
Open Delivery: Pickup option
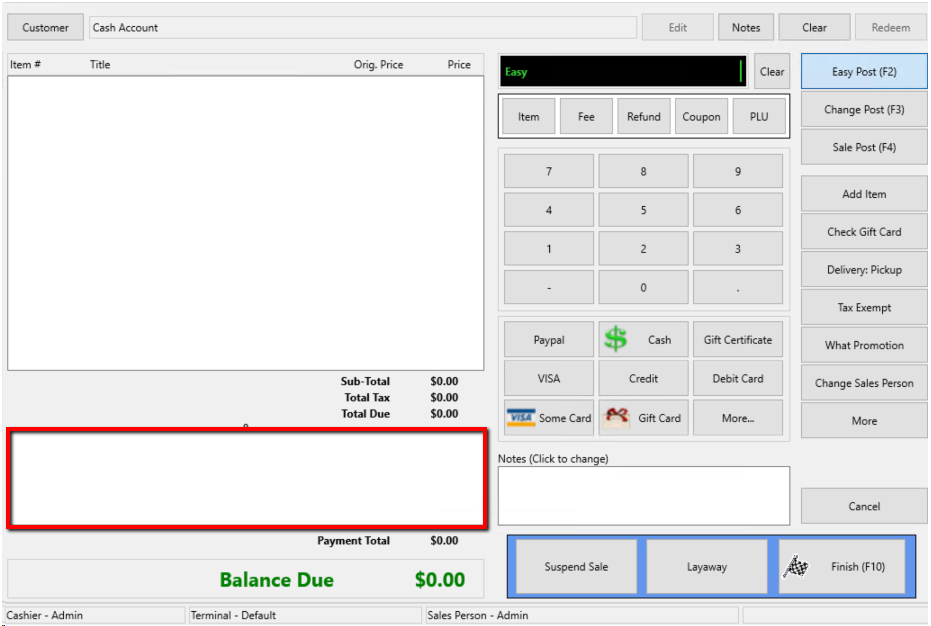pos(864,270)
